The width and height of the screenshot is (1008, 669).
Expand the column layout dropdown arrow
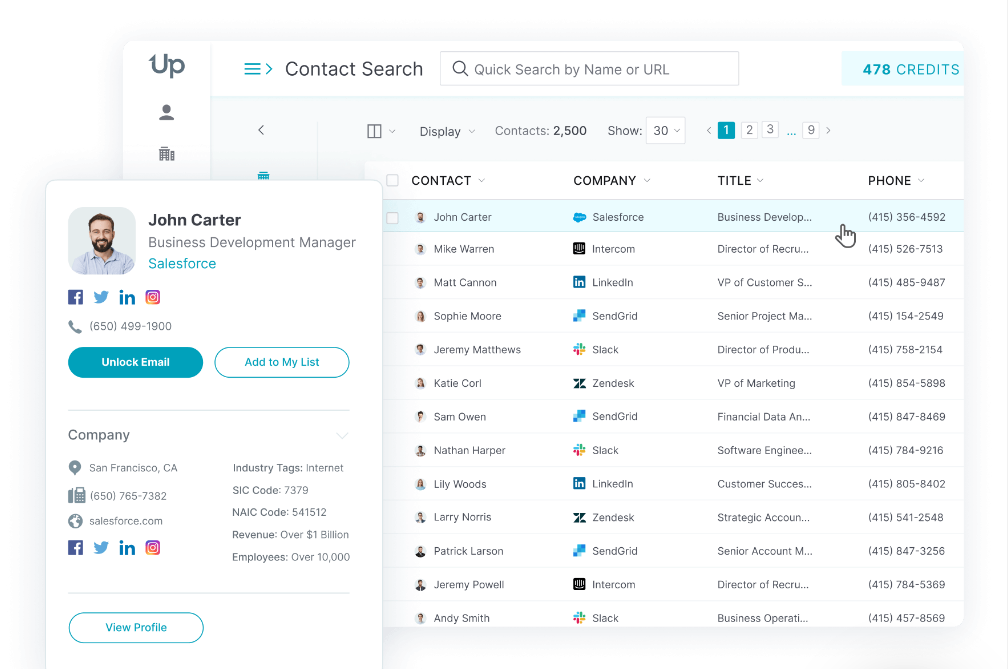coord(392,131)
